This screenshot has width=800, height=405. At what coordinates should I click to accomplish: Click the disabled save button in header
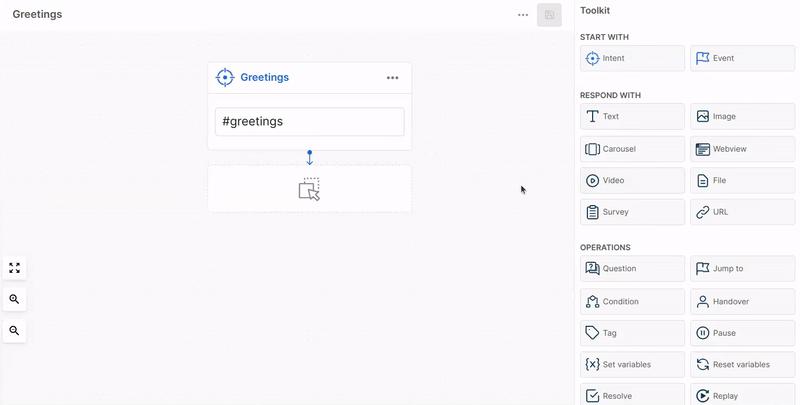click(x=549, y=15)
